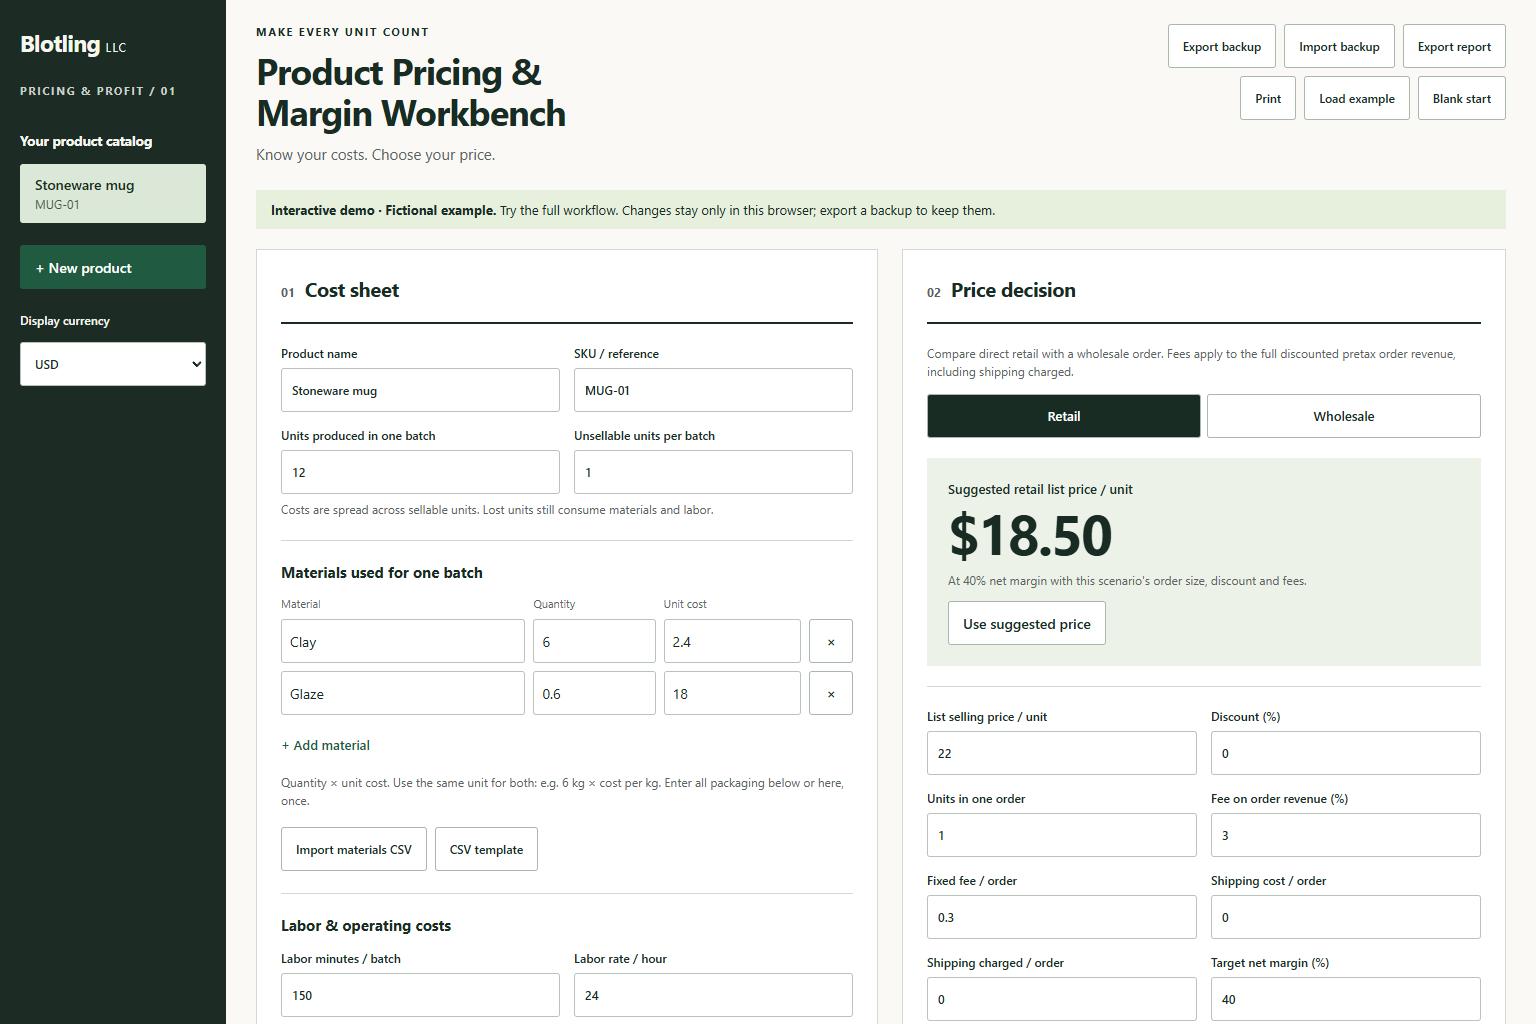Remove the Glaze material row
This screenshot has height=1024, width=1536.
(x=831, y=693)
